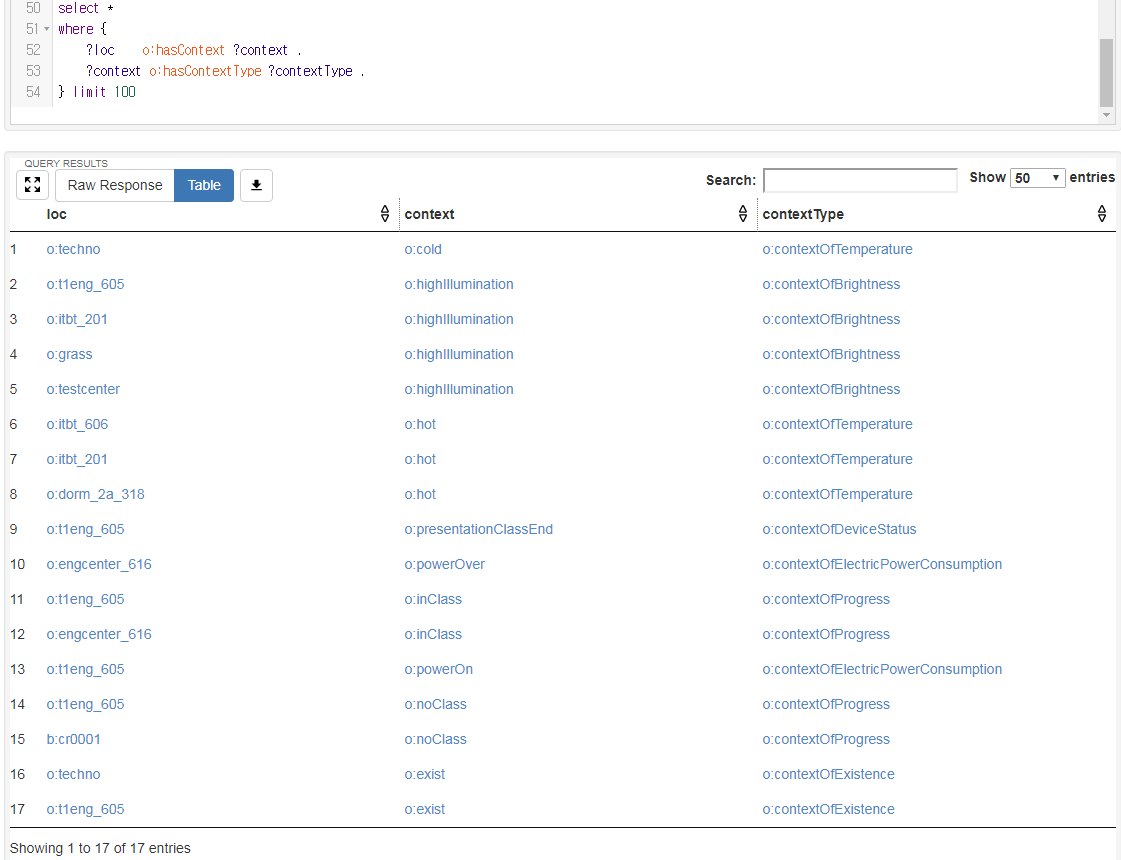
Task: Open the o:powerOver context link
Action: coord(444,564)
